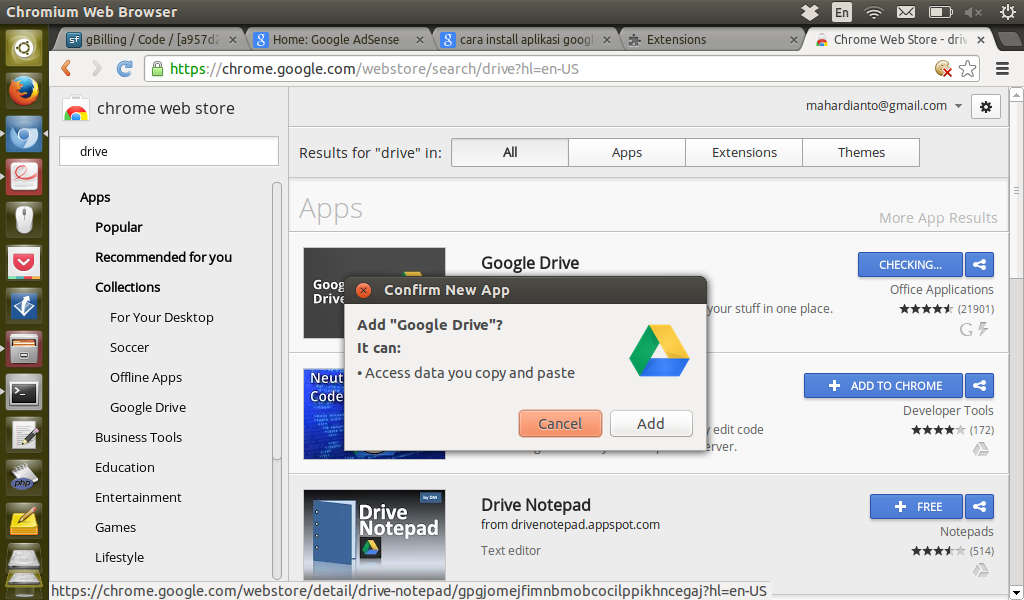
Task: Open Wi-Fi network indicator
Action: coord(874,12)
